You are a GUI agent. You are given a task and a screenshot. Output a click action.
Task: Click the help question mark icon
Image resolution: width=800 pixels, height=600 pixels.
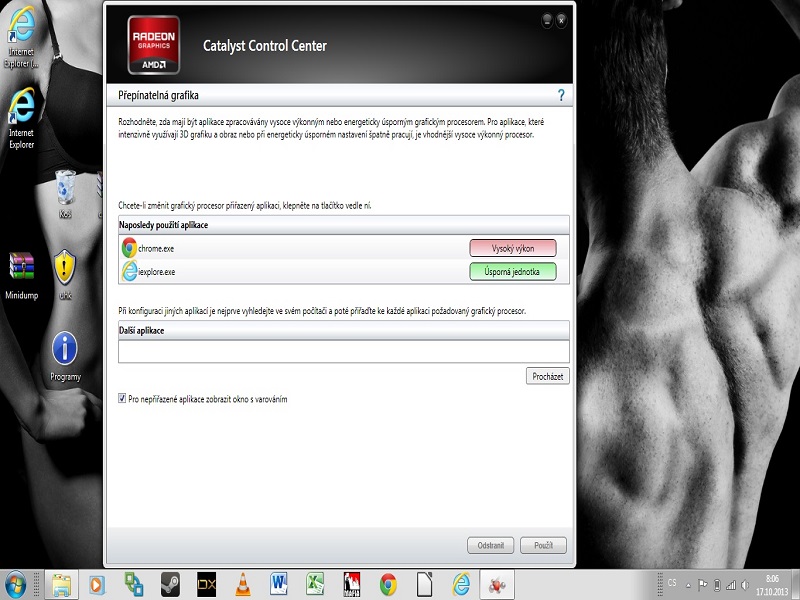[561, 95]
